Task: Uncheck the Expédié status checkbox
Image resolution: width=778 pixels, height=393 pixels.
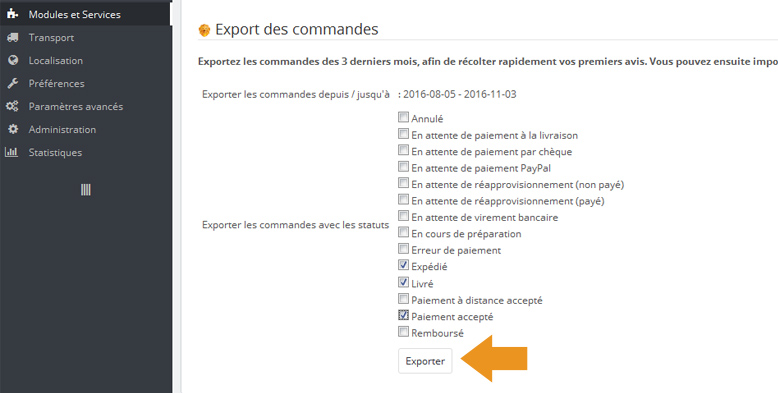Action: tap(403, 265)
